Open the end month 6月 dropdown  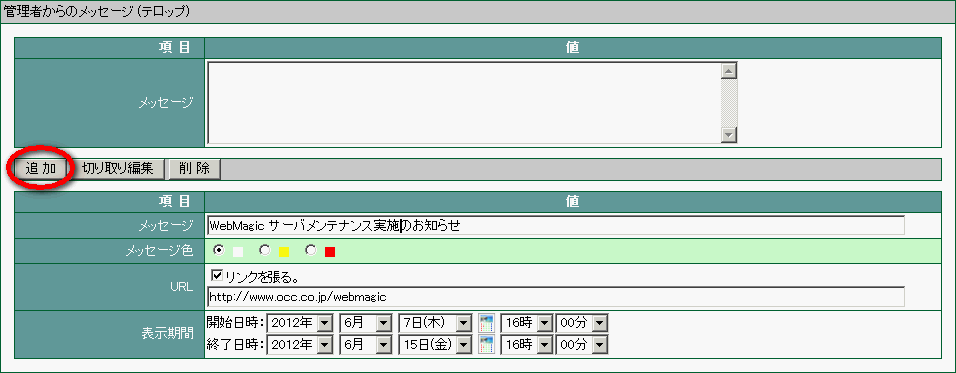(366, 345)
